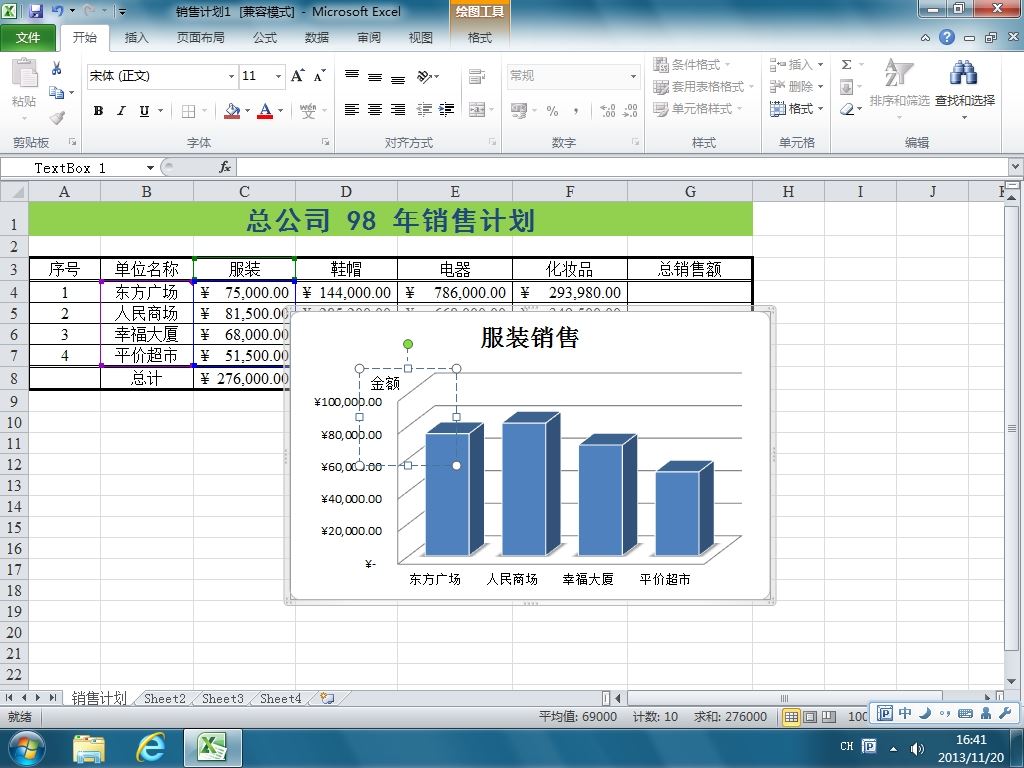1024x768 pixels.
Task: Open Excel Help question mark icon
Action: coord(947,37)
